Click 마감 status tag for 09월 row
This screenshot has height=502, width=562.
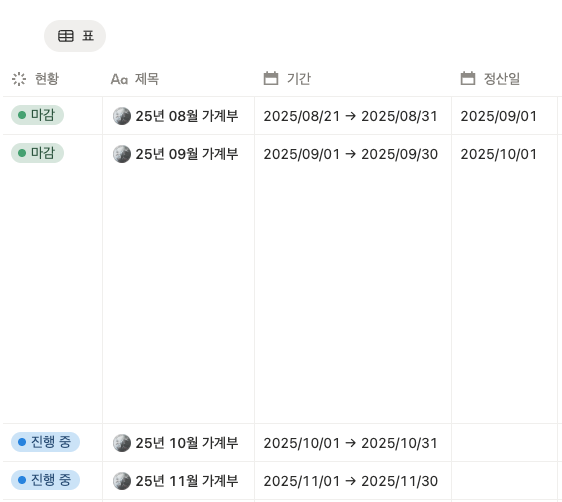tap(38, 153)
